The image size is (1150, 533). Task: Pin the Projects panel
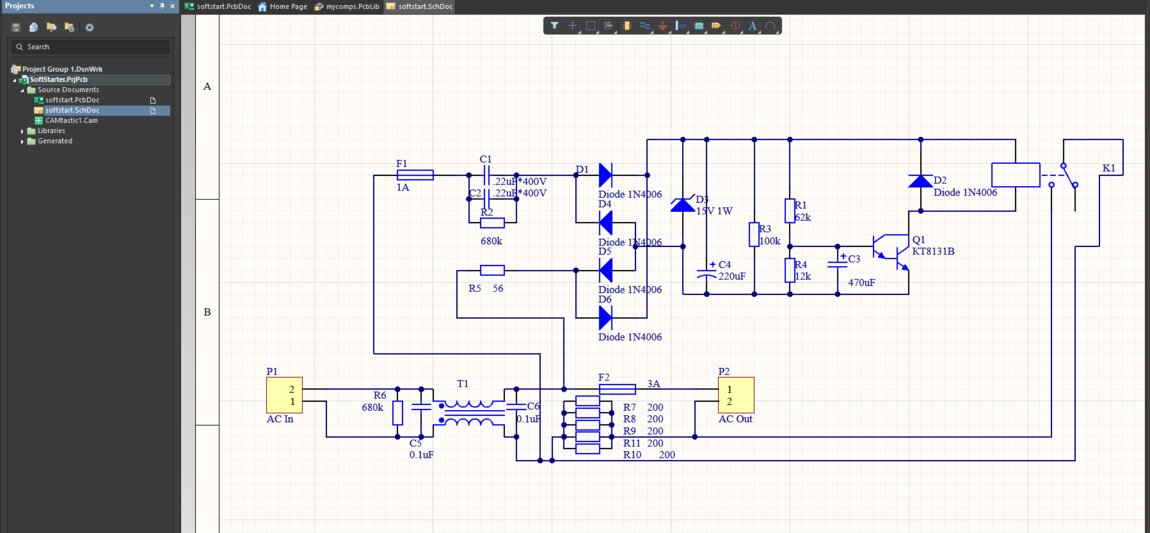[x=162, y=6]
